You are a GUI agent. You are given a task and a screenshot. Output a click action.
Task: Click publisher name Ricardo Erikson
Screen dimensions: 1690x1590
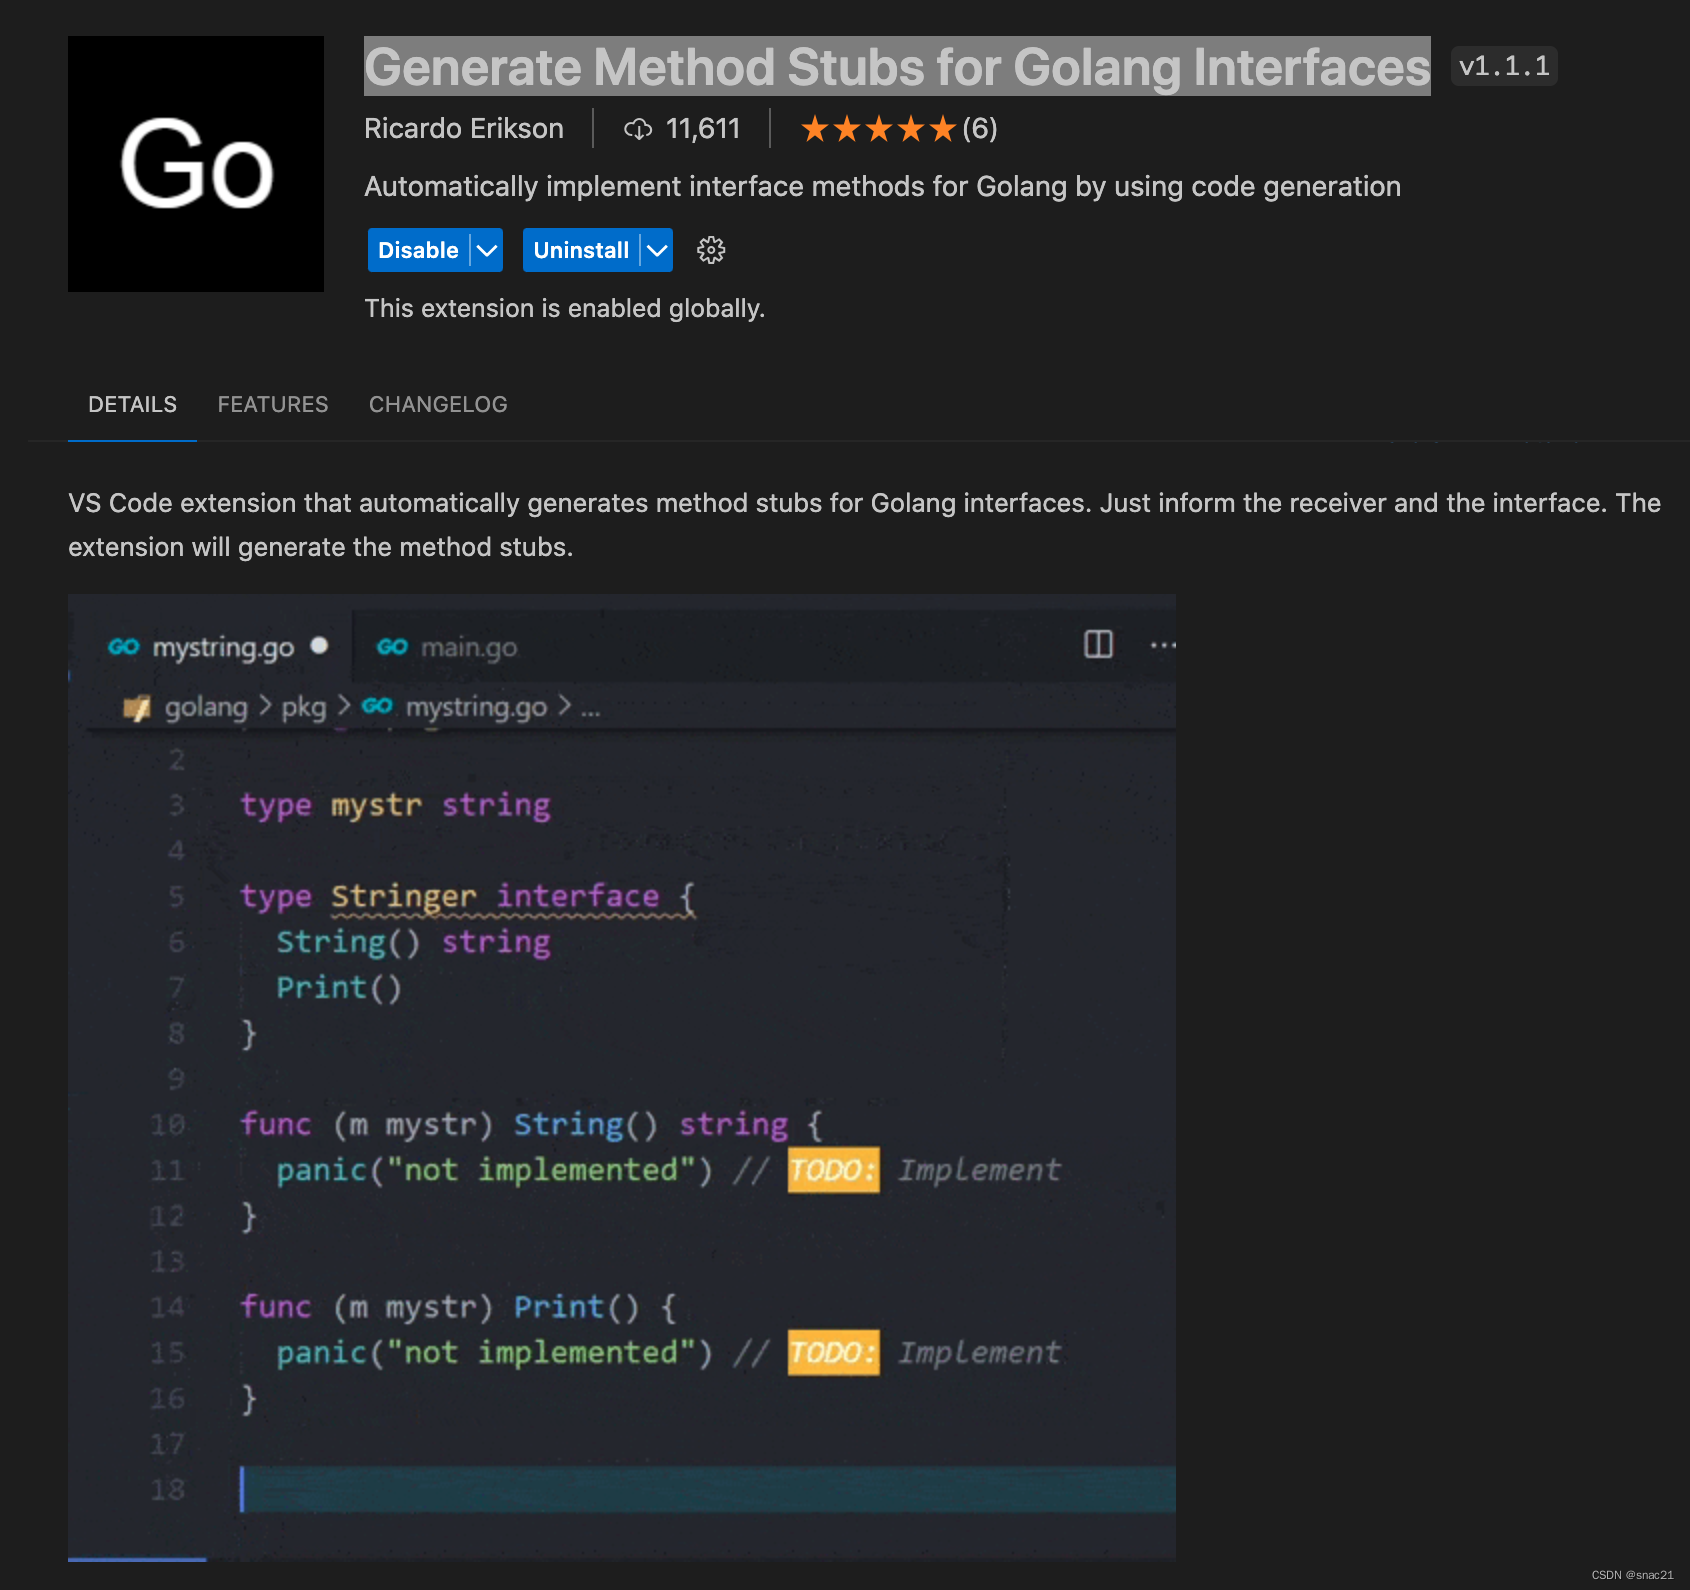pyautogui.click(x=464, y=129)
